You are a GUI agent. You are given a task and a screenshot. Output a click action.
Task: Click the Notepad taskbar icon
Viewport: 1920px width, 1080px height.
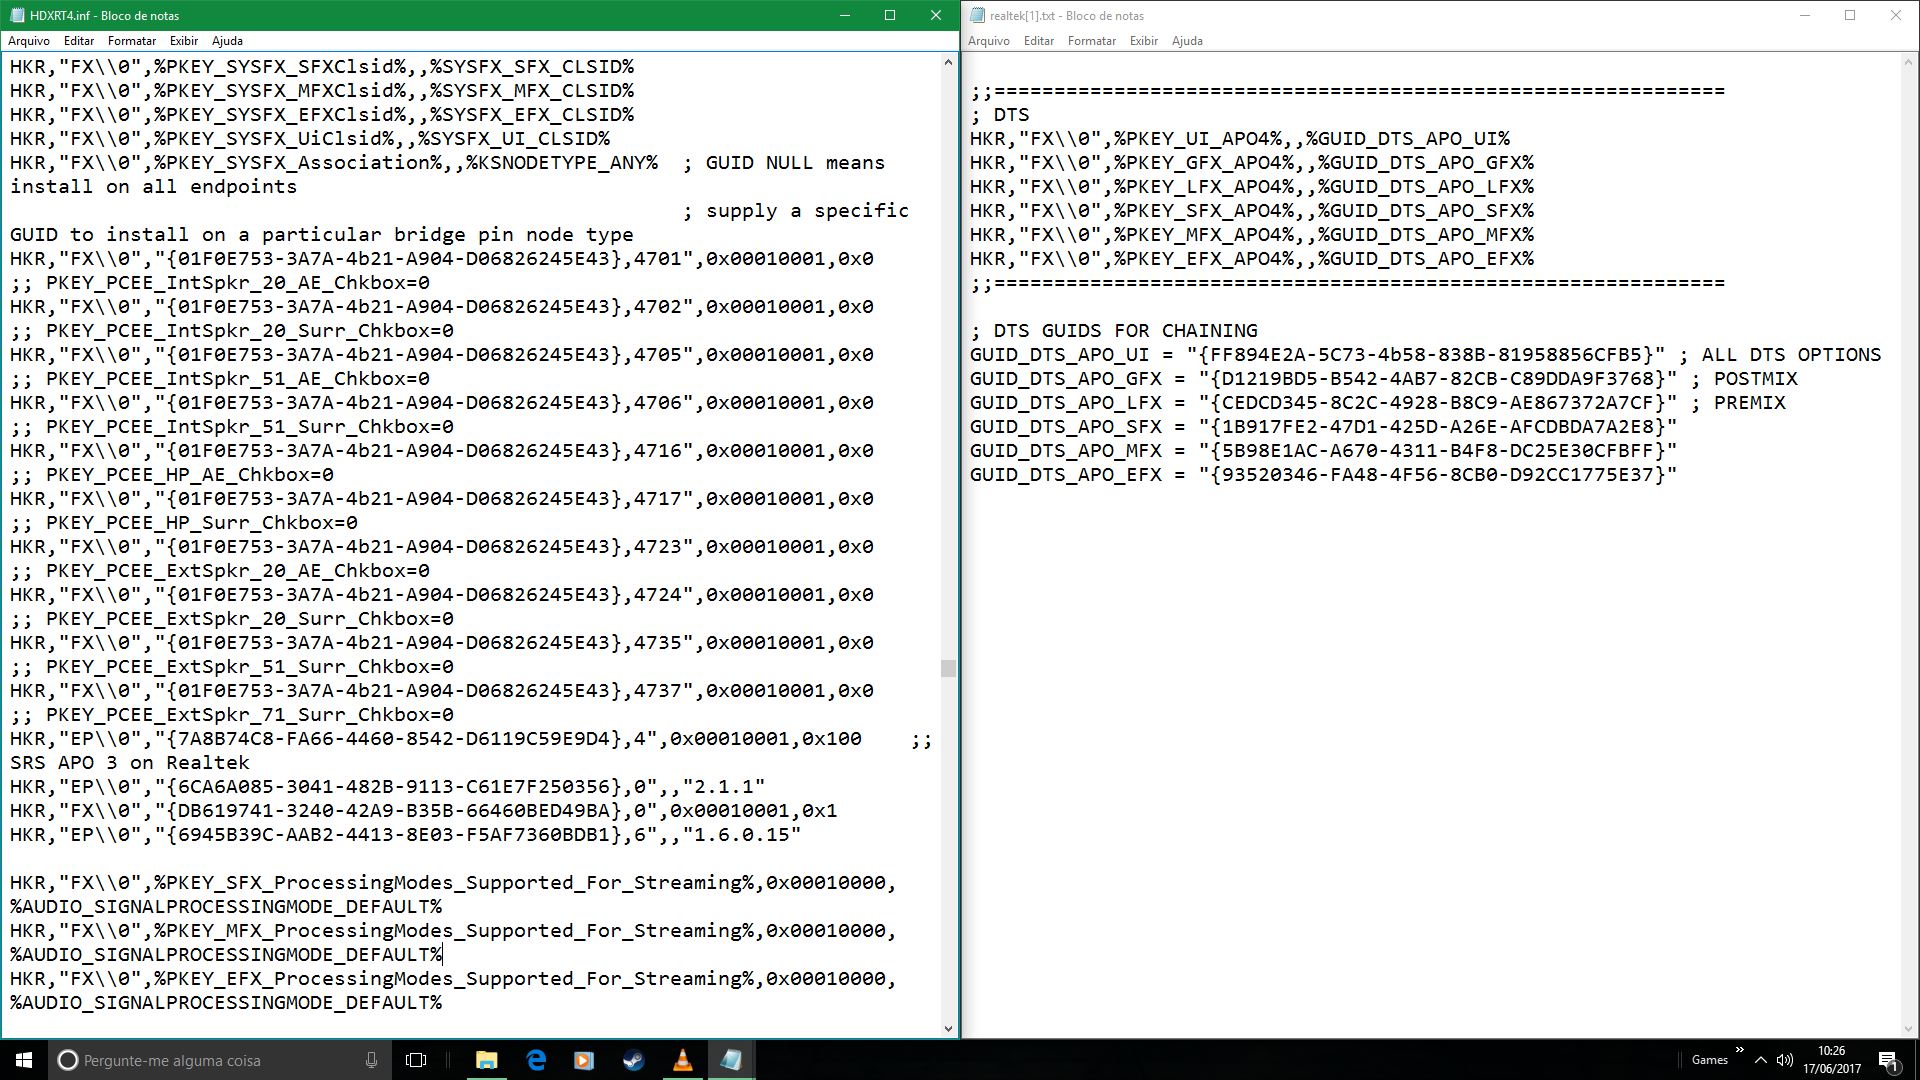731,1060
